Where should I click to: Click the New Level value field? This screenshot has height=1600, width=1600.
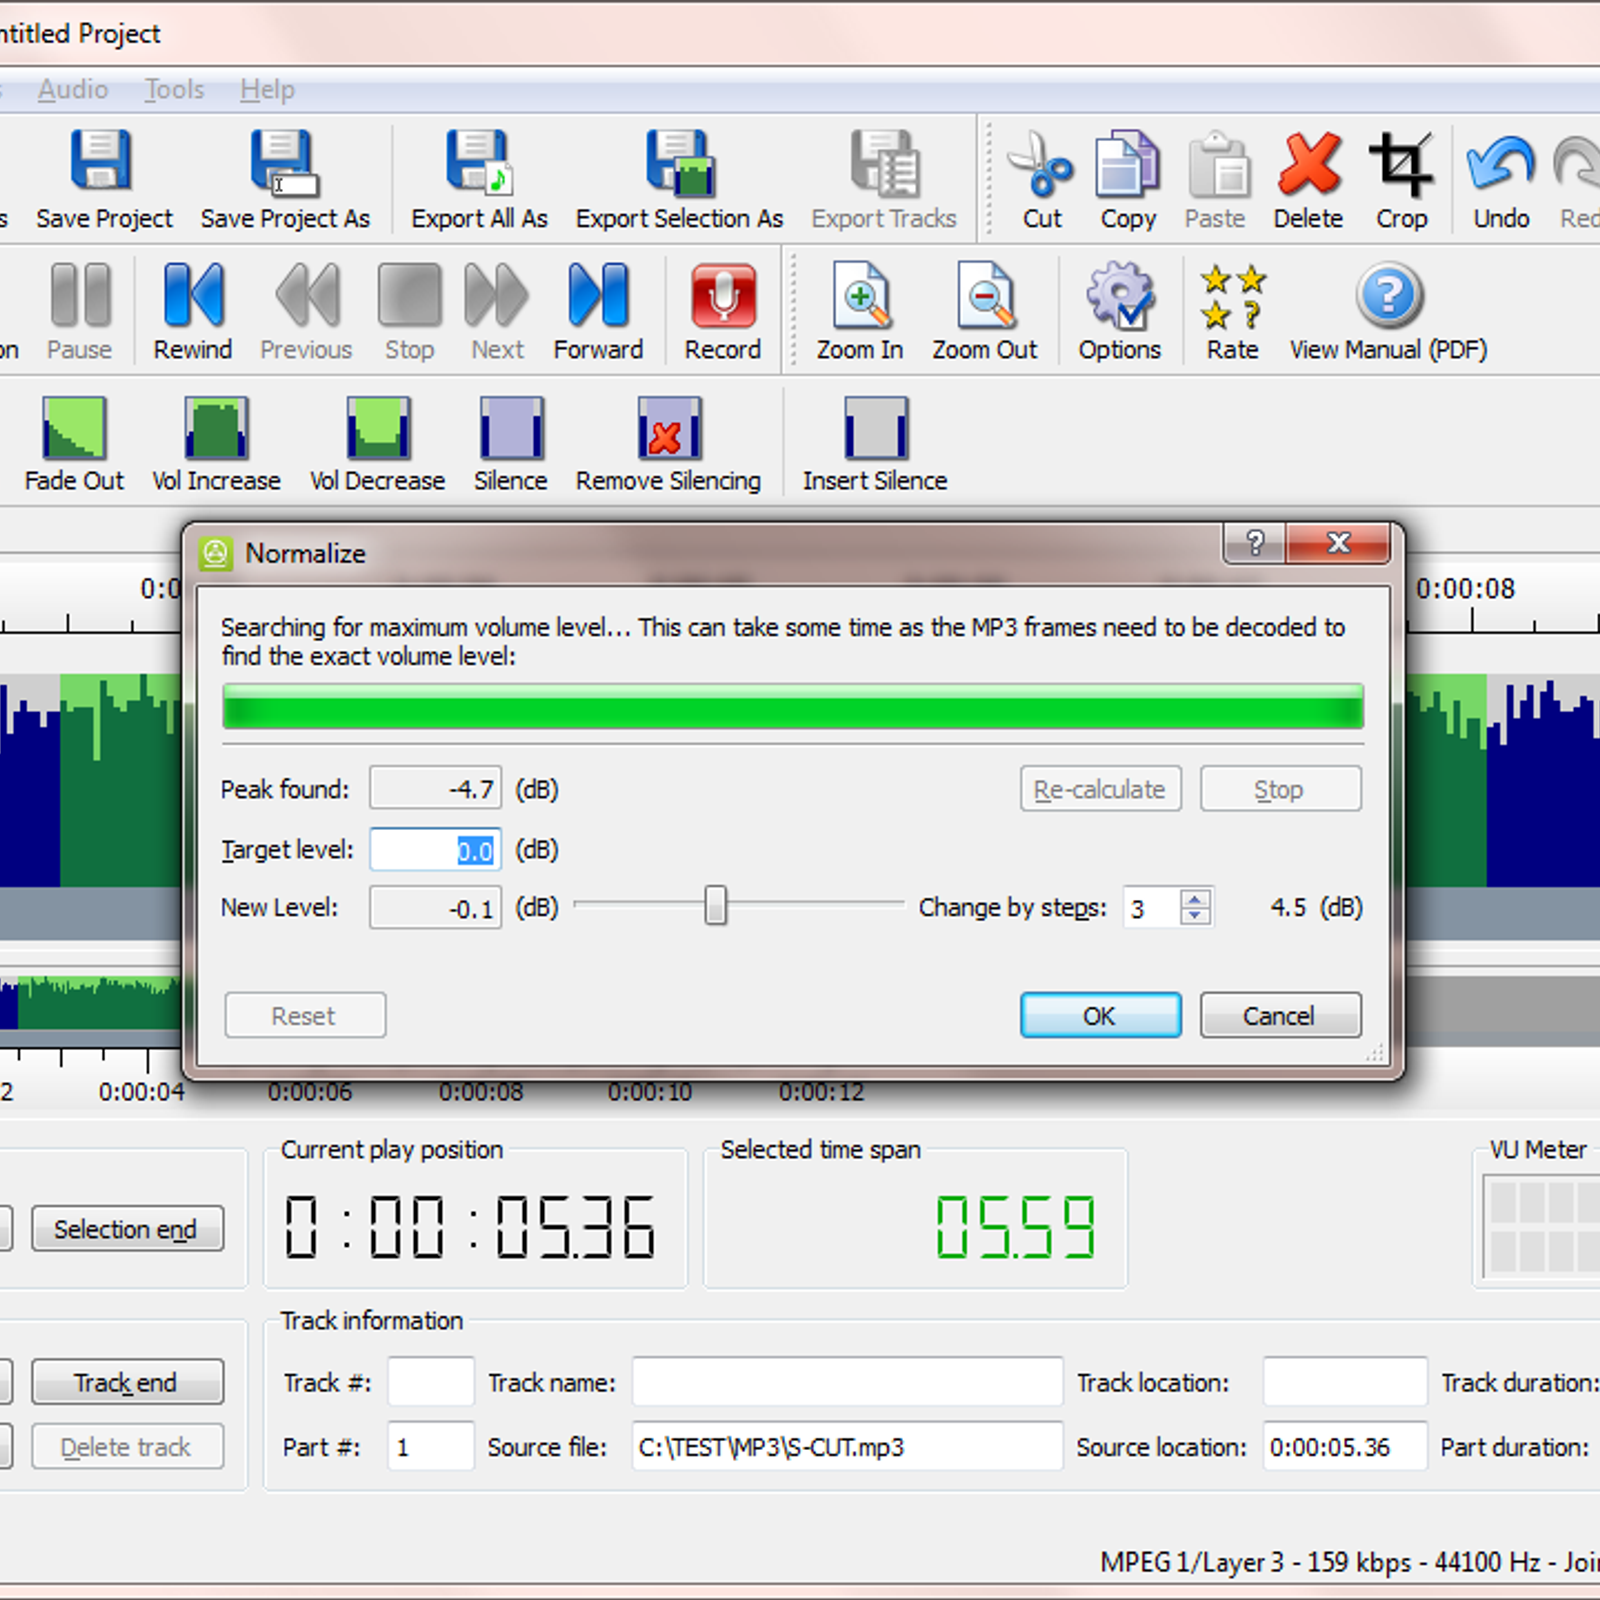point(435,908)
